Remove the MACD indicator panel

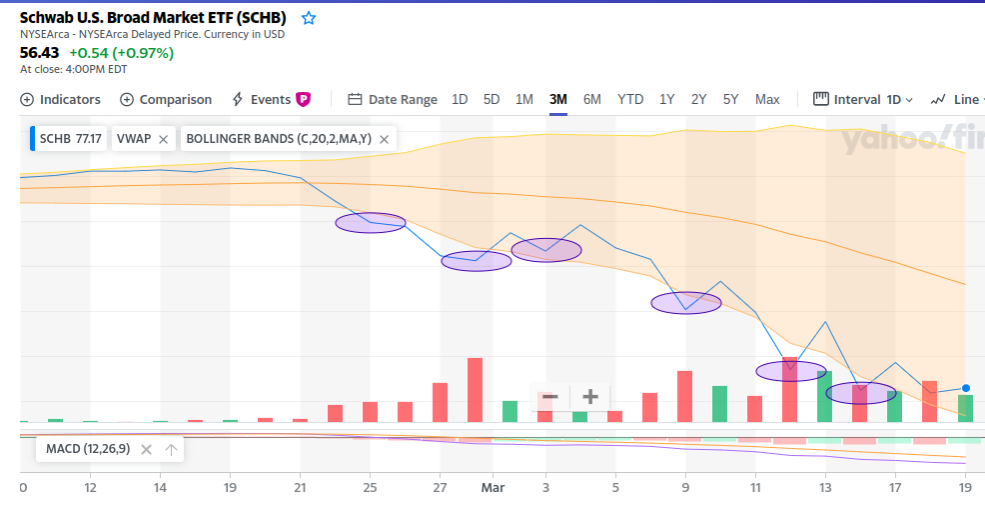coord(146,449)
